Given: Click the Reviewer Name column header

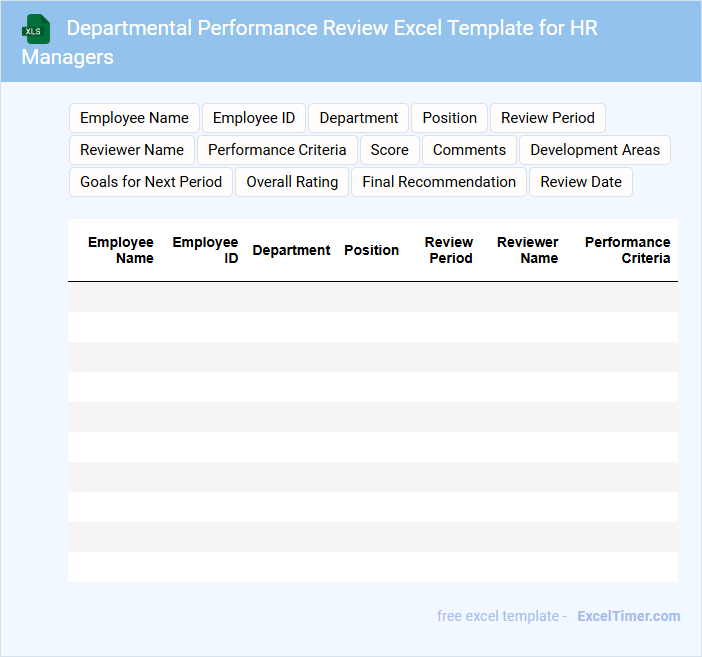Looking at the screenshot, I should point(528,250).
